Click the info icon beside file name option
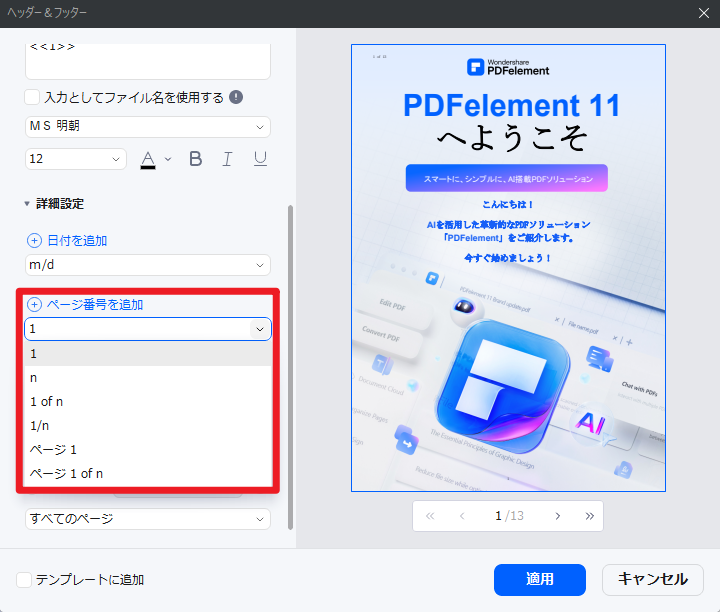720x612 pixels. tap(236, 97)
